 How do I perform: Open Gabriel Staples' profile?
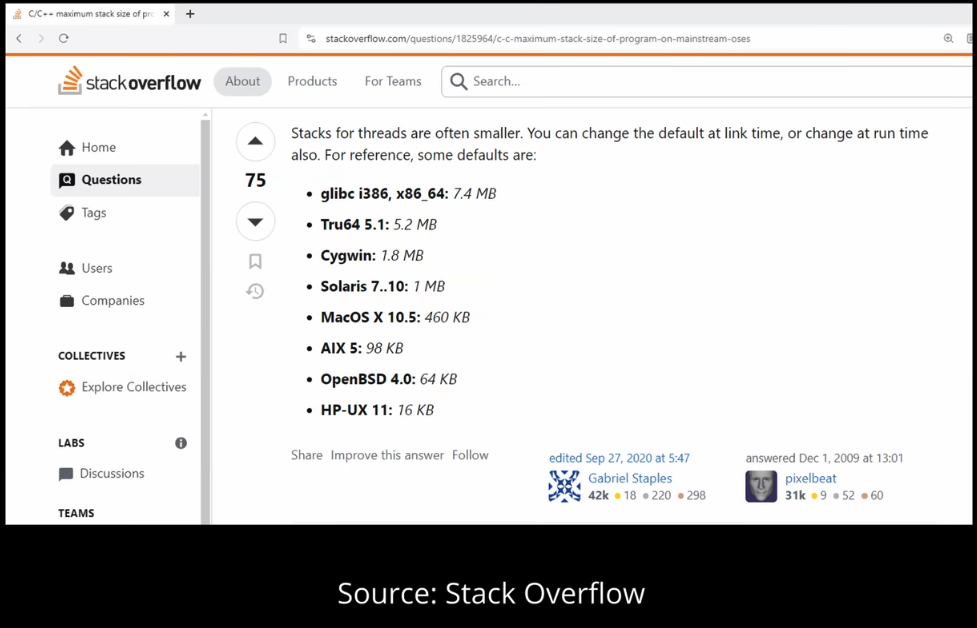[629, 478]
